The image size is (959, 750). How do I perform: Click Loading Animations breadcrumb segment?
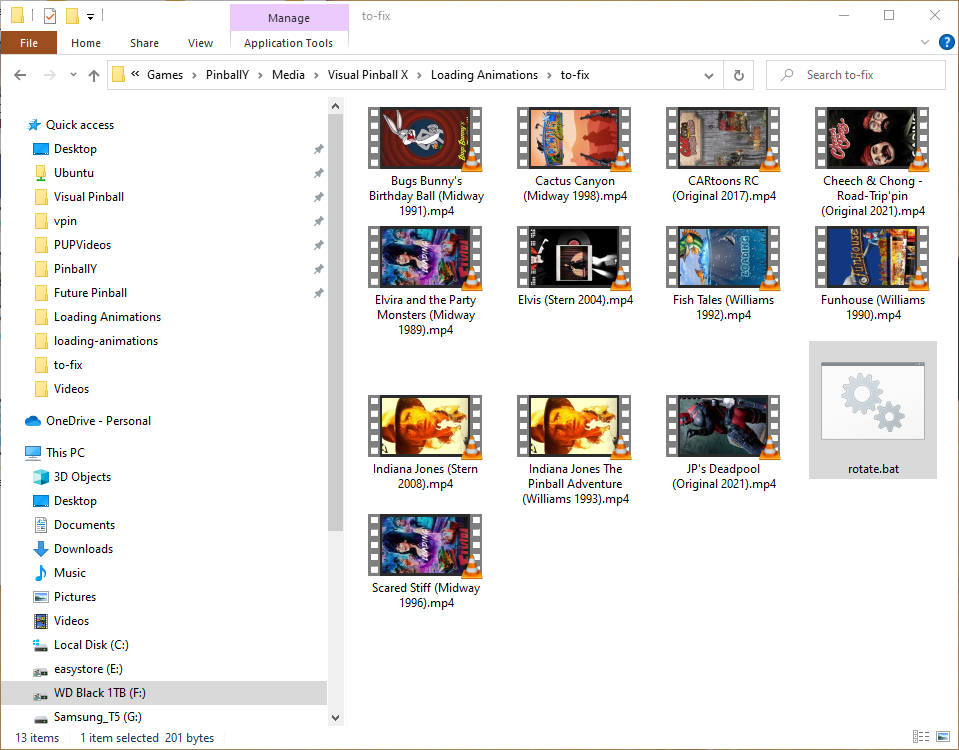click(x=484, y=75)
